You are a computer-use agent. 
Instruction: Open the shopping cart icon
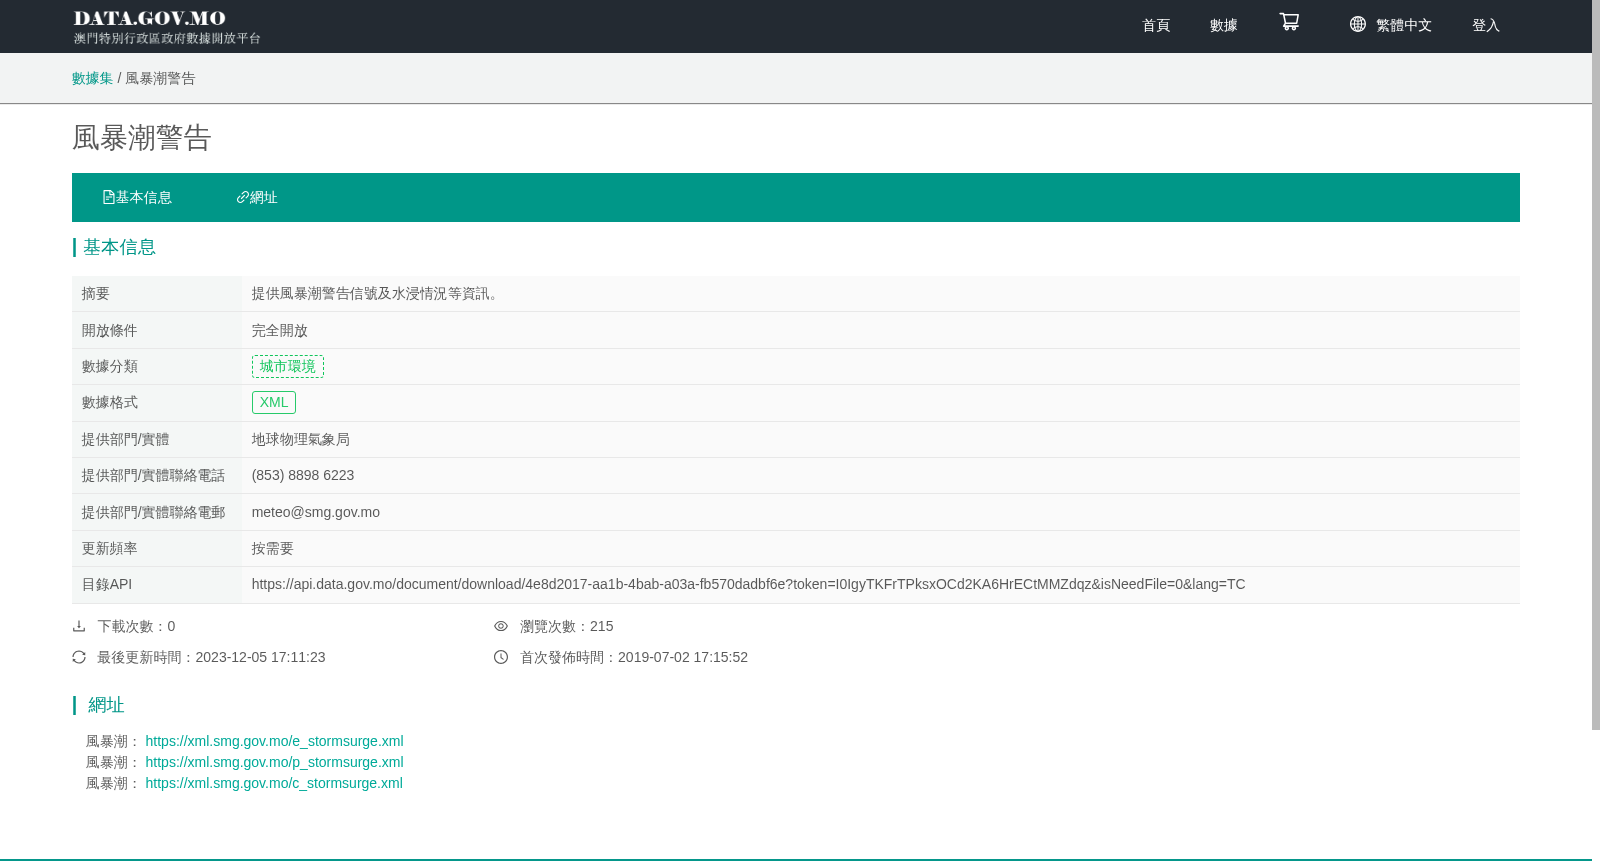pyautogui.click(x=1289, y=22)
